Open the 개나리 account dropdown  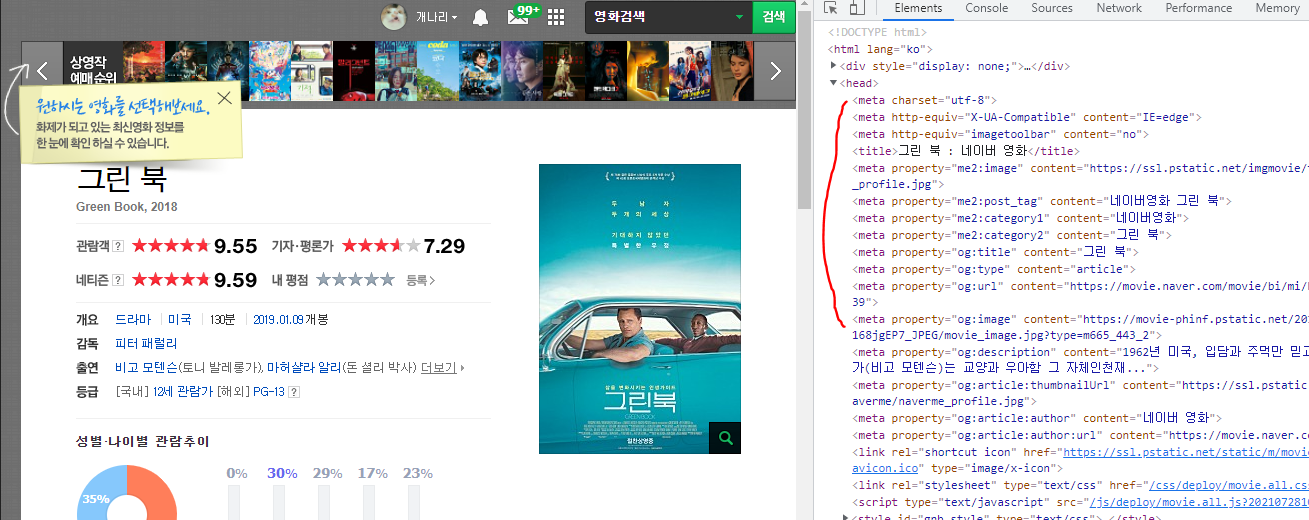click(437, 17)
